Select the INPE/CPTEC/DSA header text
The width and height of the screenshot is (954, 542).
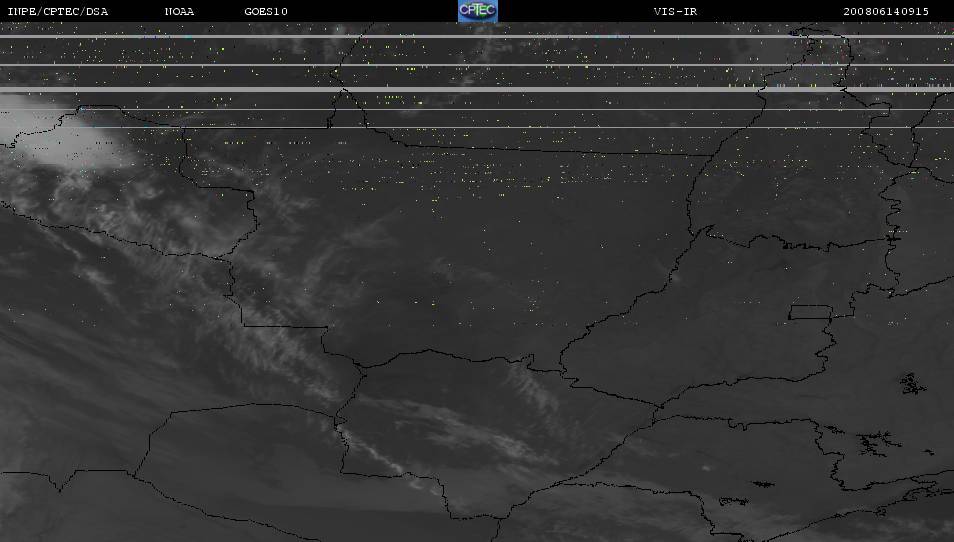[58, 12]
